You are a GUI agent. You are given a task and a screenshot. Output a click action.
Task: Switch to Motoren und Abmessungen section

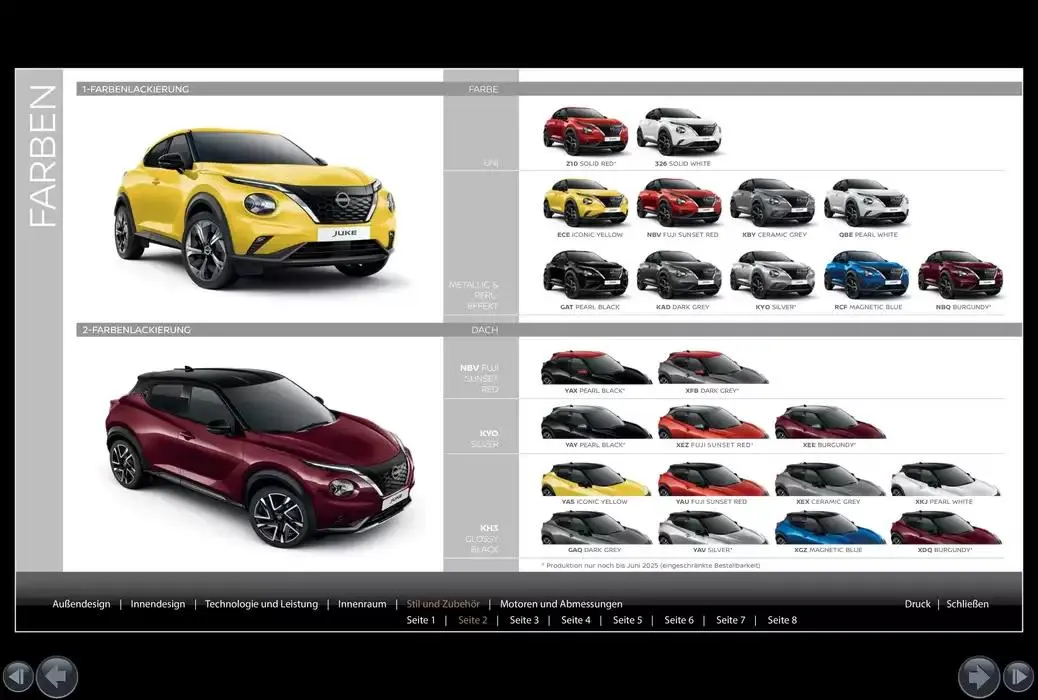[560, 604]
